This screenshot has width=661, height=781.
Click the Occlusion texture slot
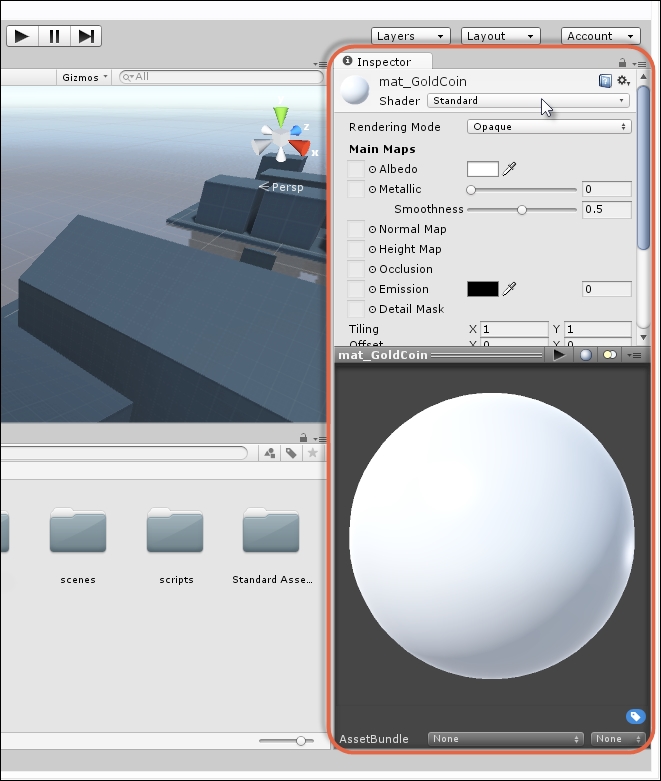click(x=356, y=269)
